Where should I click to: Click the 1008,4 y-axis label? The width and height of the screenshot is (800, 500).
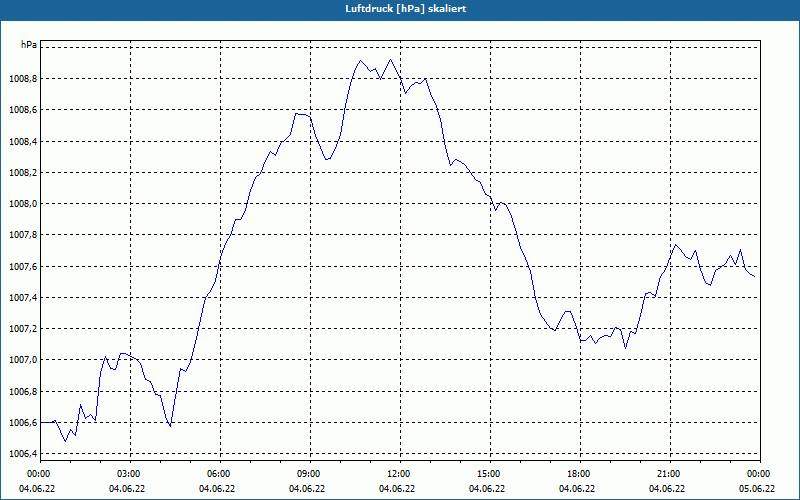click(x=23, y=141)
